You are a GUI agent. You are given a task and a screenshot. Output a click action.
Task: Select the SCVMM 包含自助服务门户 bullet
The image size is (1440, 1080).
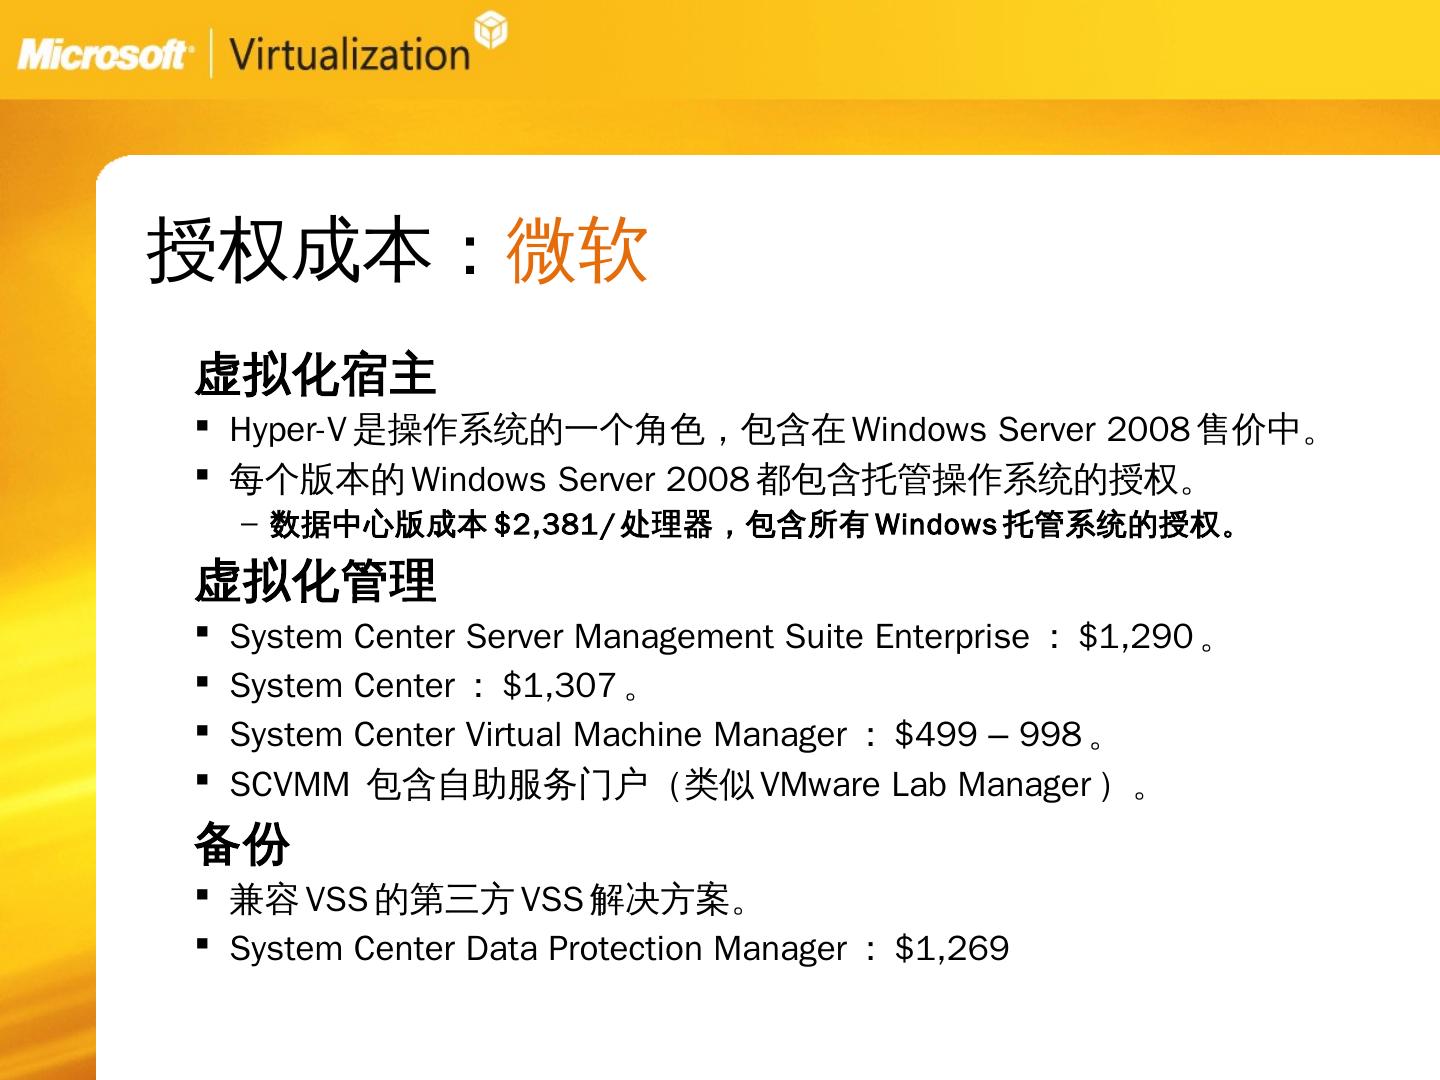pos(687,785)
